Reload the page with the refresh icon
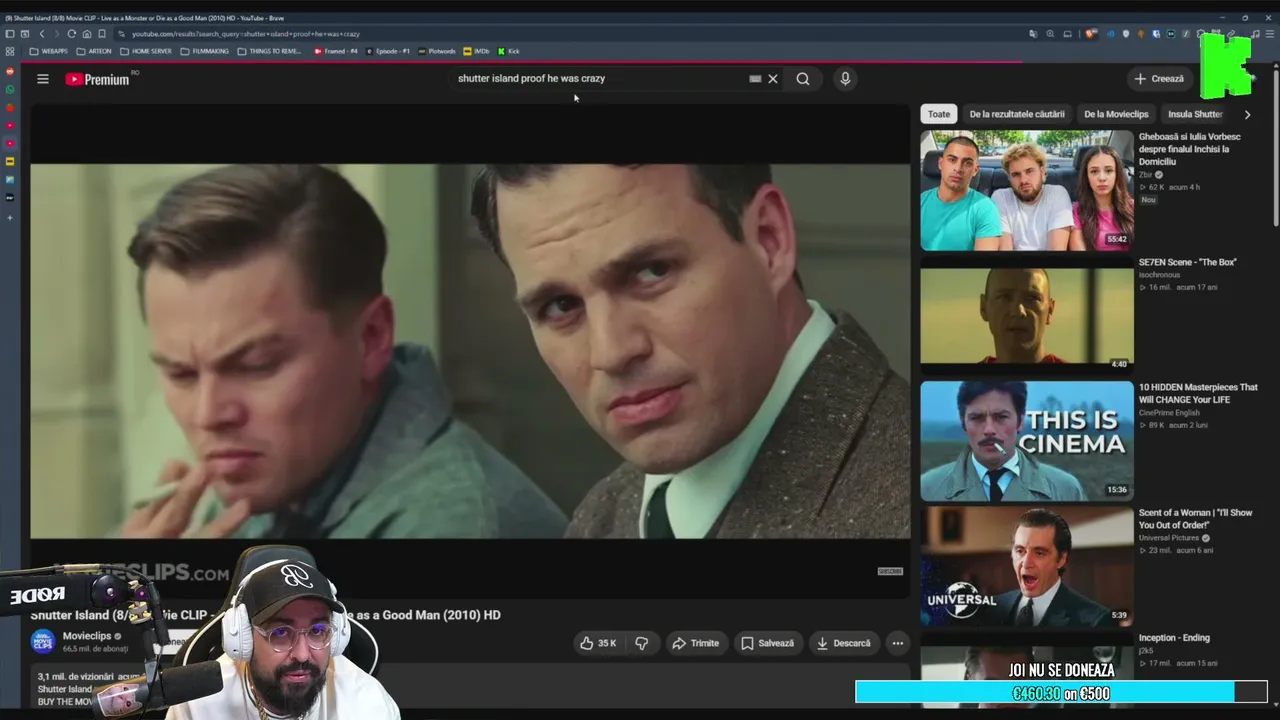This screenshot has height=720, width=1280. [x=72, y=34]
